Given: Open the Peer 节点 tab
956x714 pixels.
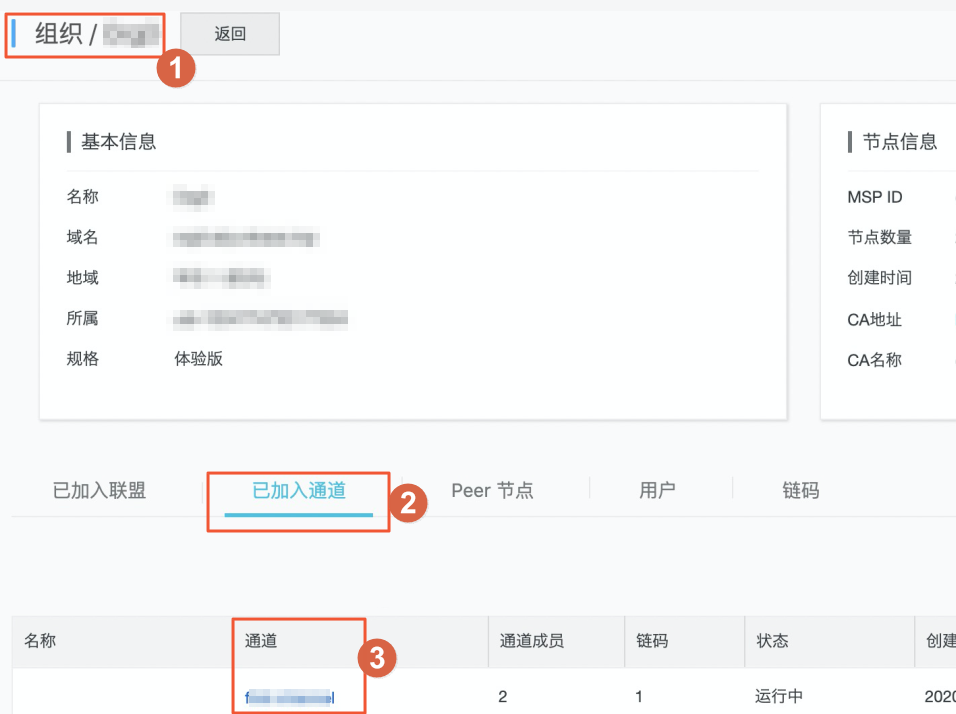Looking at the screenshot, I should coord(491,490).
